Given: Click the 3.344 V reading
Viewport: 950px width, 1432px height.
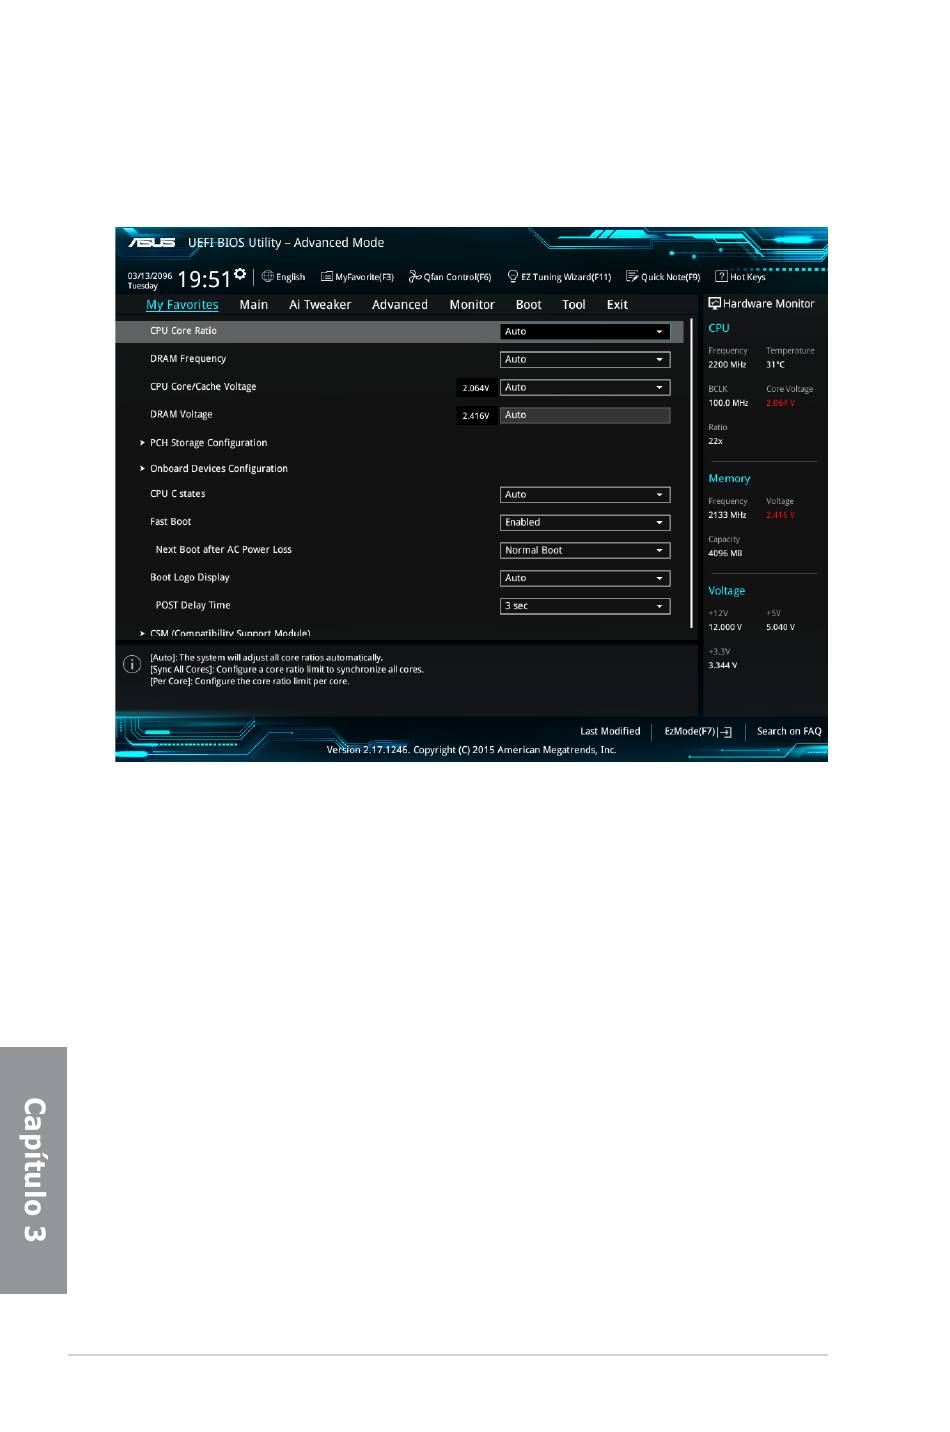Looking at the screenshot, I should click(x=723, y=665).
